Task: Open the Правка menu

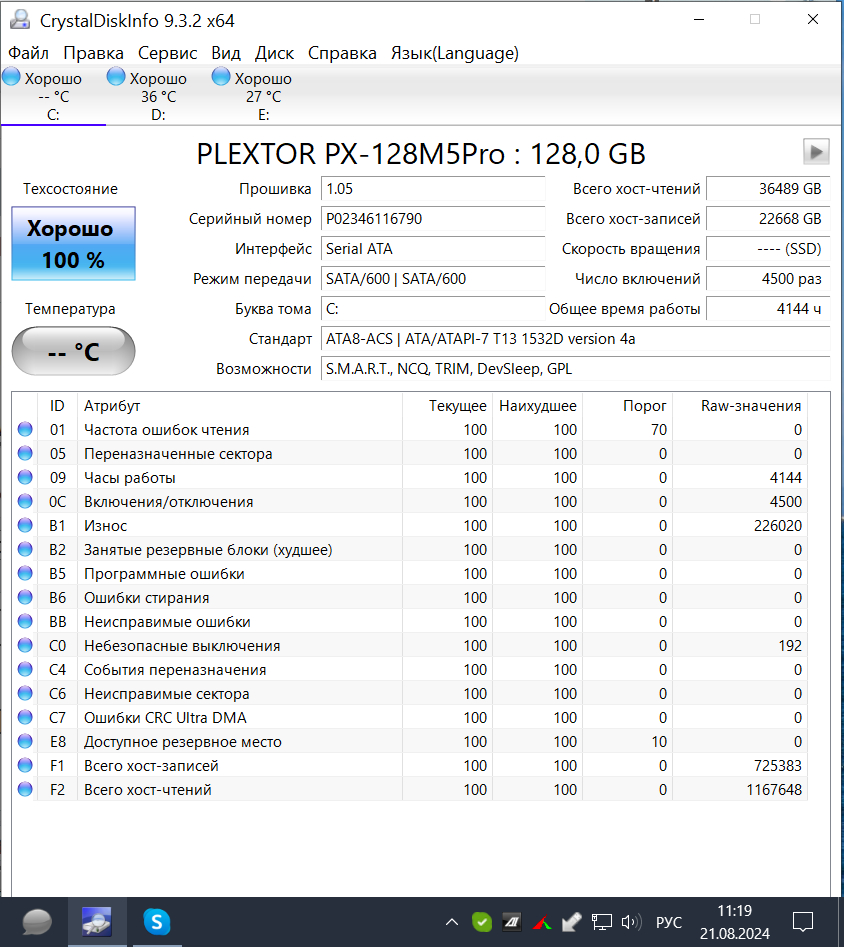Action: [93, 53]
